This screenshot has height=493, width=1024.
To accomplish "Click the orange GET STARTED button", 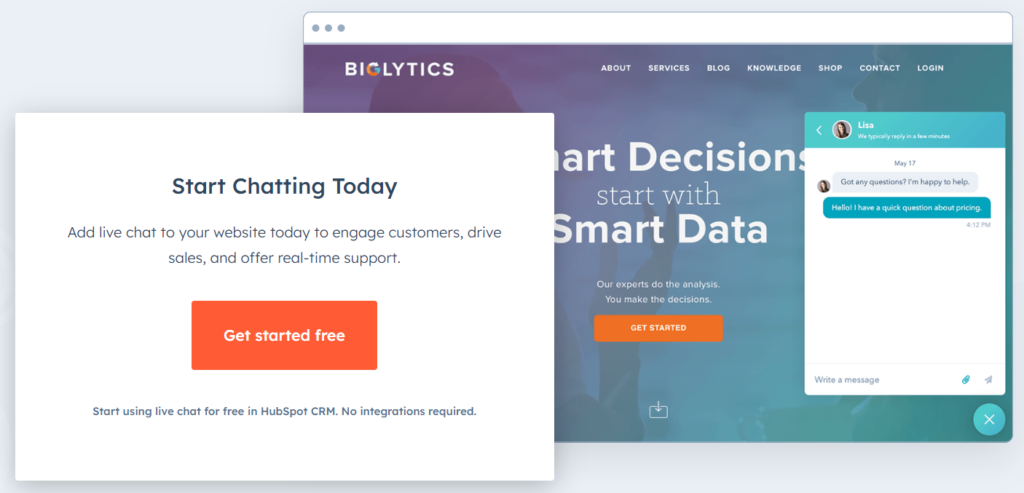I will 658,328.
